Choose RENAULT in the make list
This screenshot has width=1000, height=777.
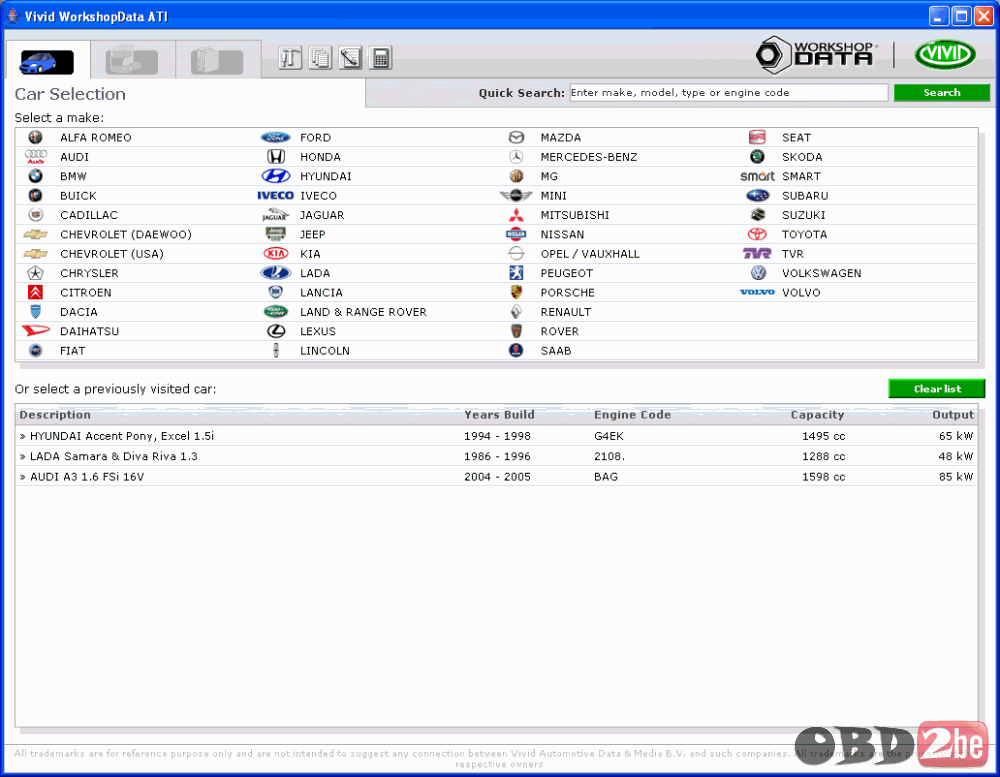(566, 312)
